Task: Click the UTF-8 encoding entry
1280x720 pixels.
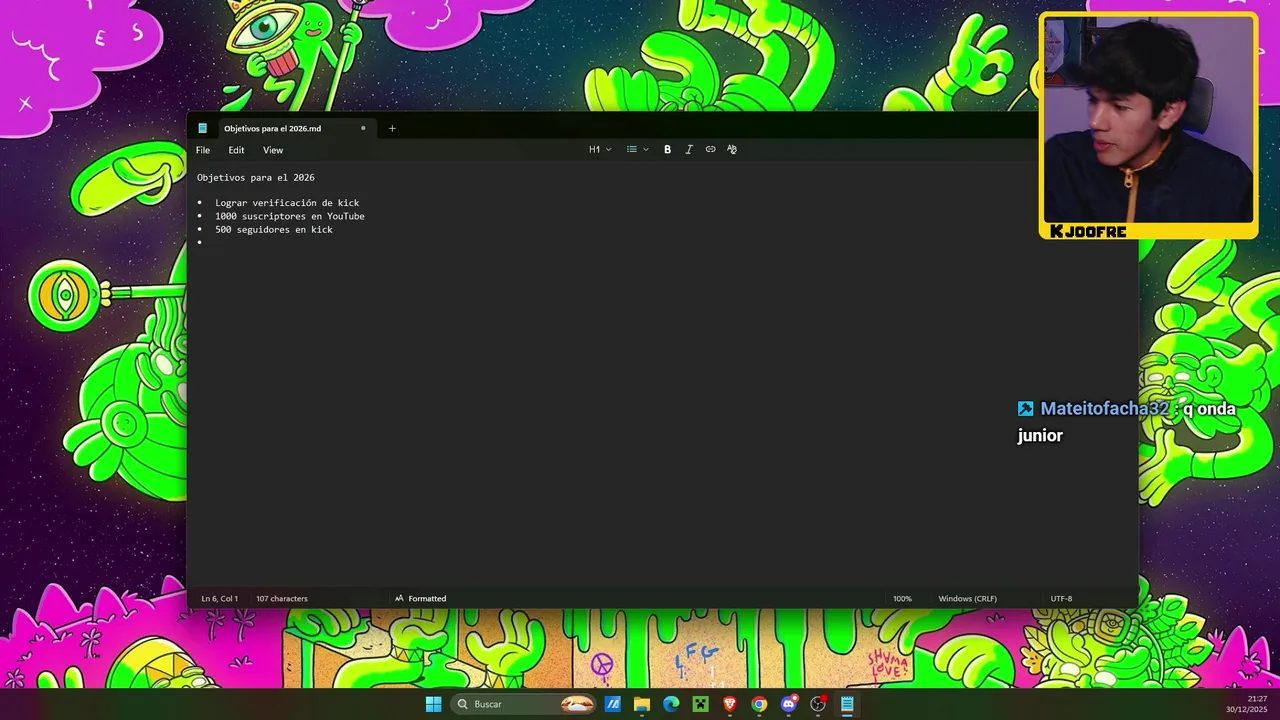Action: click(x=1061, y=598)
